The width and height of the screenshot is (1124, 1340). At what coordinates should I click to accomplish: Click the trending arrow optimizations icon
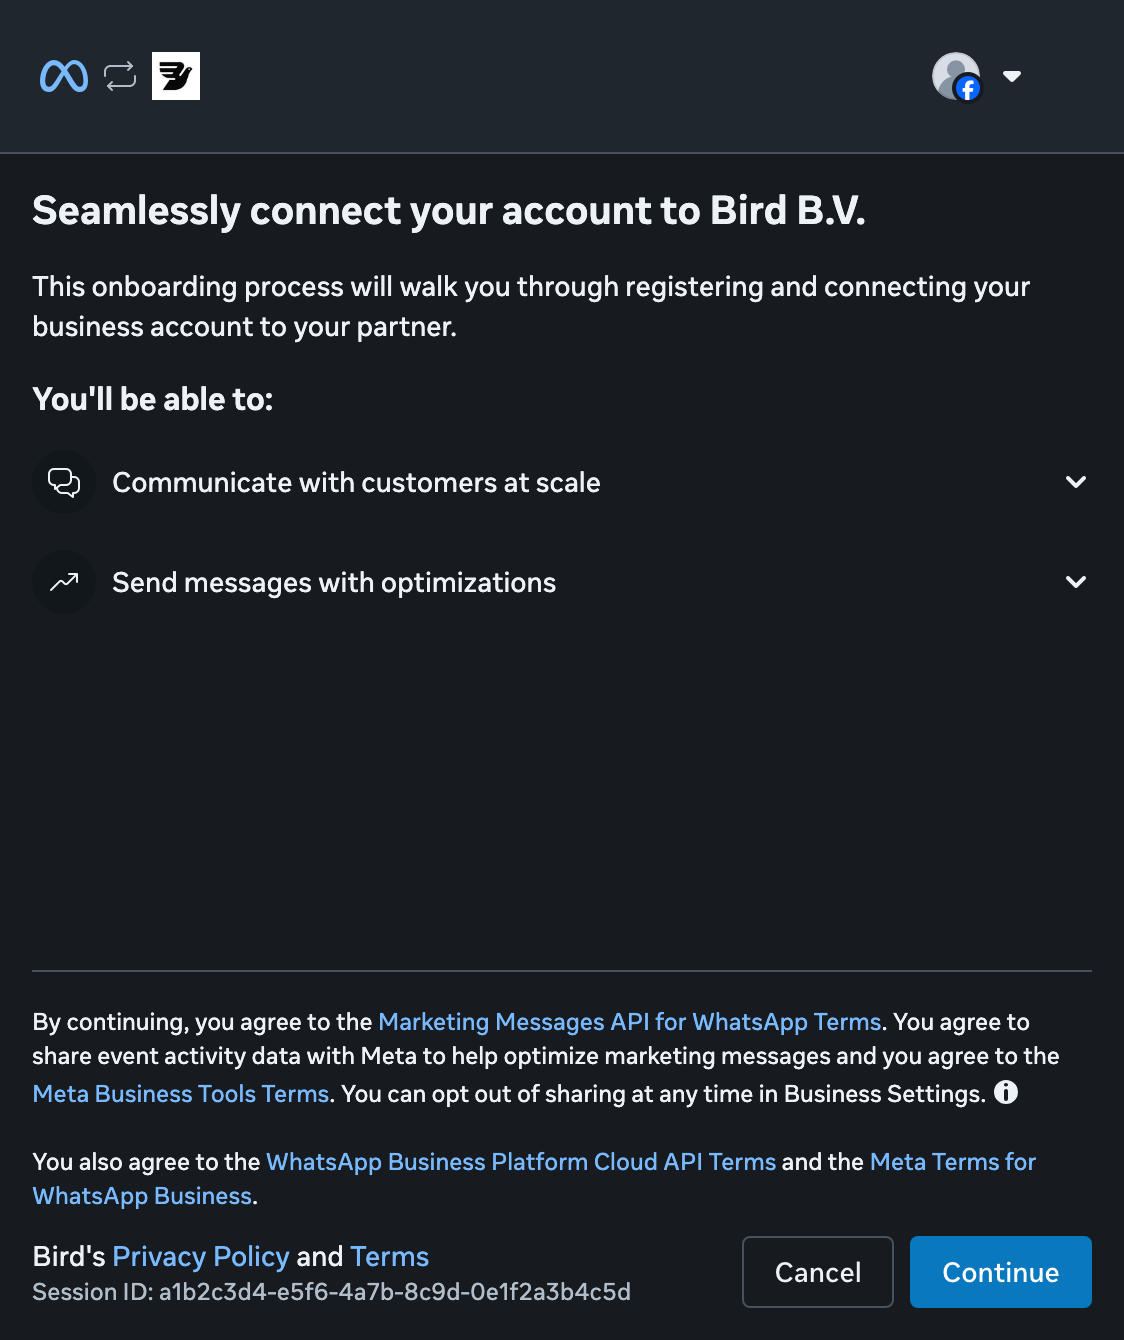[64, 582]
